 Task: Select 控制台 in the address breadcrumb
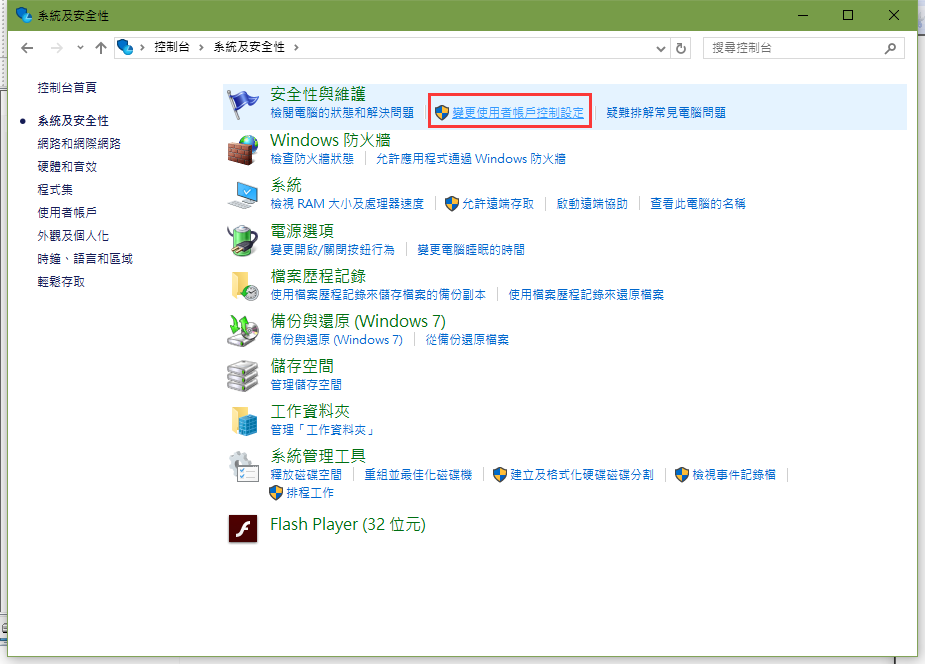[x=172, y=47]
